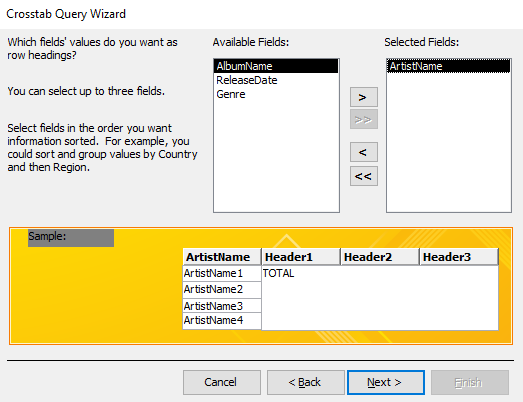Click Header3 column in sample table

pyautogui.click(x=459, y=257)
